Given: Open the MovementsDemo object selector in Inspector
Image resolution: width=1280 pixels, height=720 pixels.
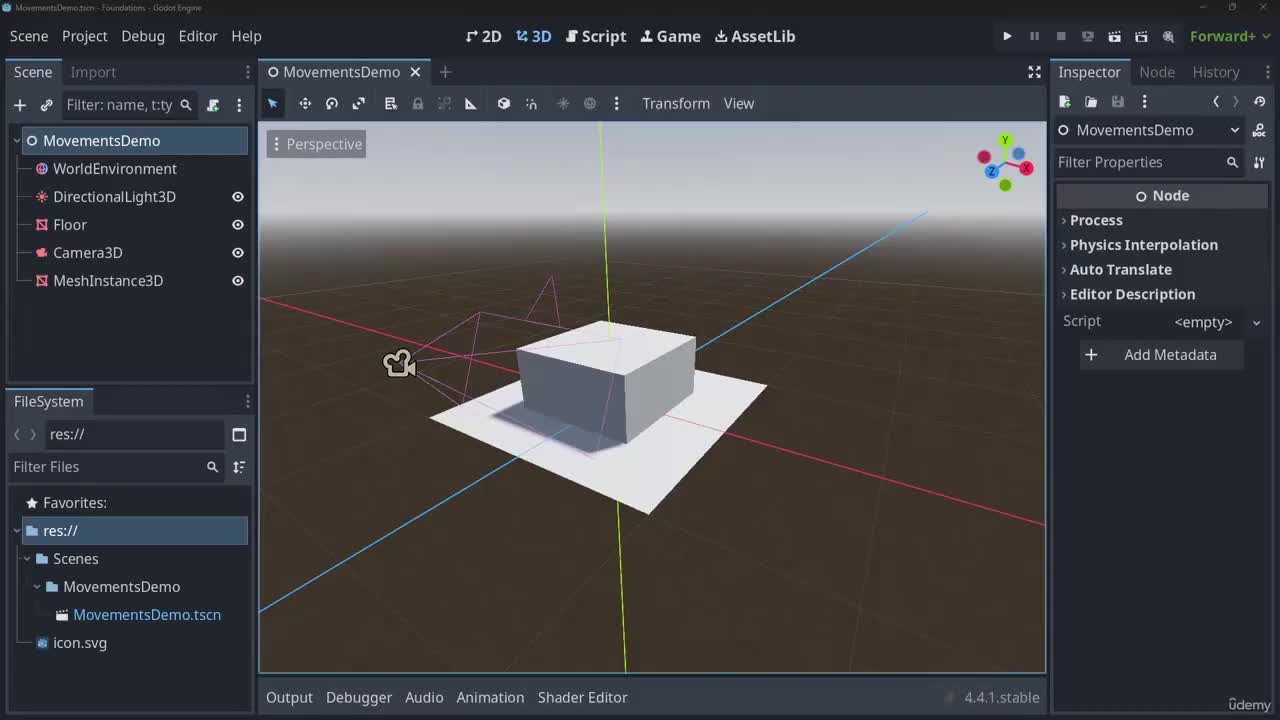Looking at the screenshot, I should tap(1149, 130).
